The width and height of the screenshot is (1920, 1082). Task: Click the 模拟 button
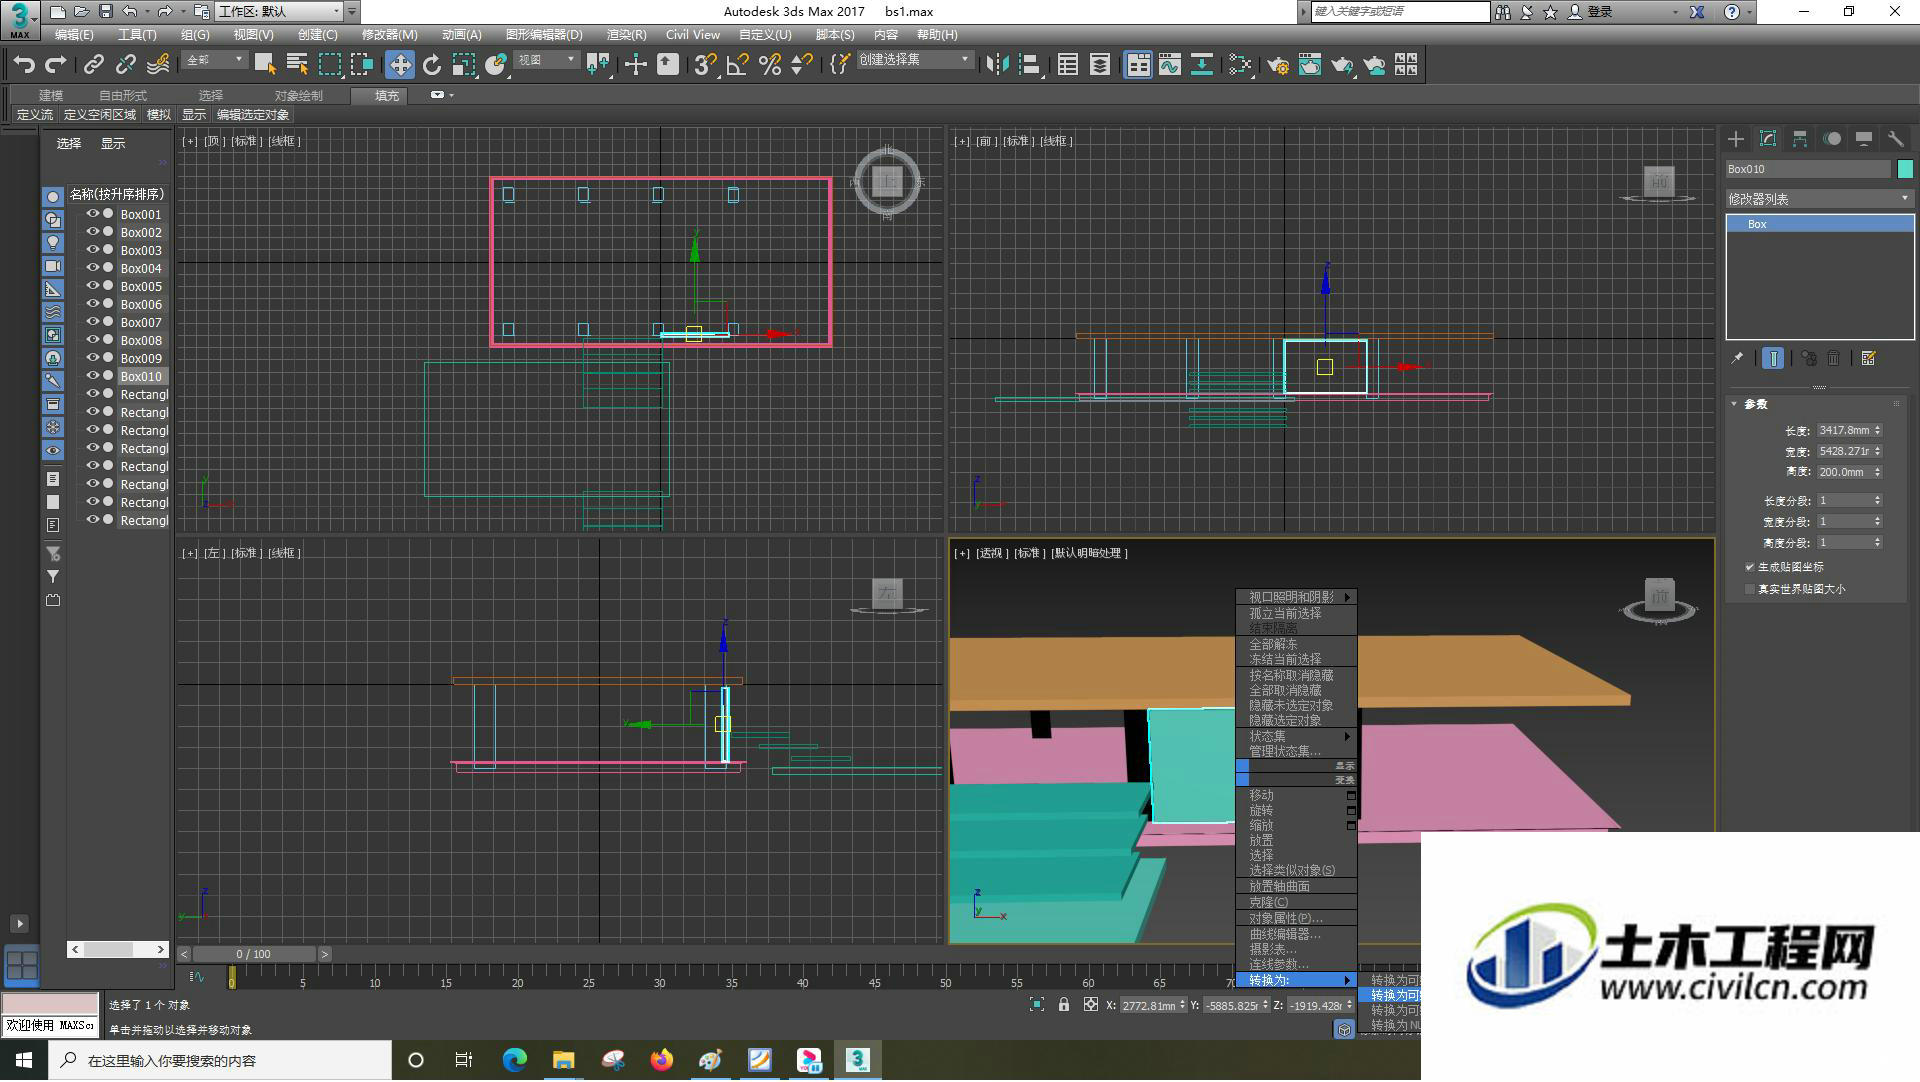pos(159,115)
